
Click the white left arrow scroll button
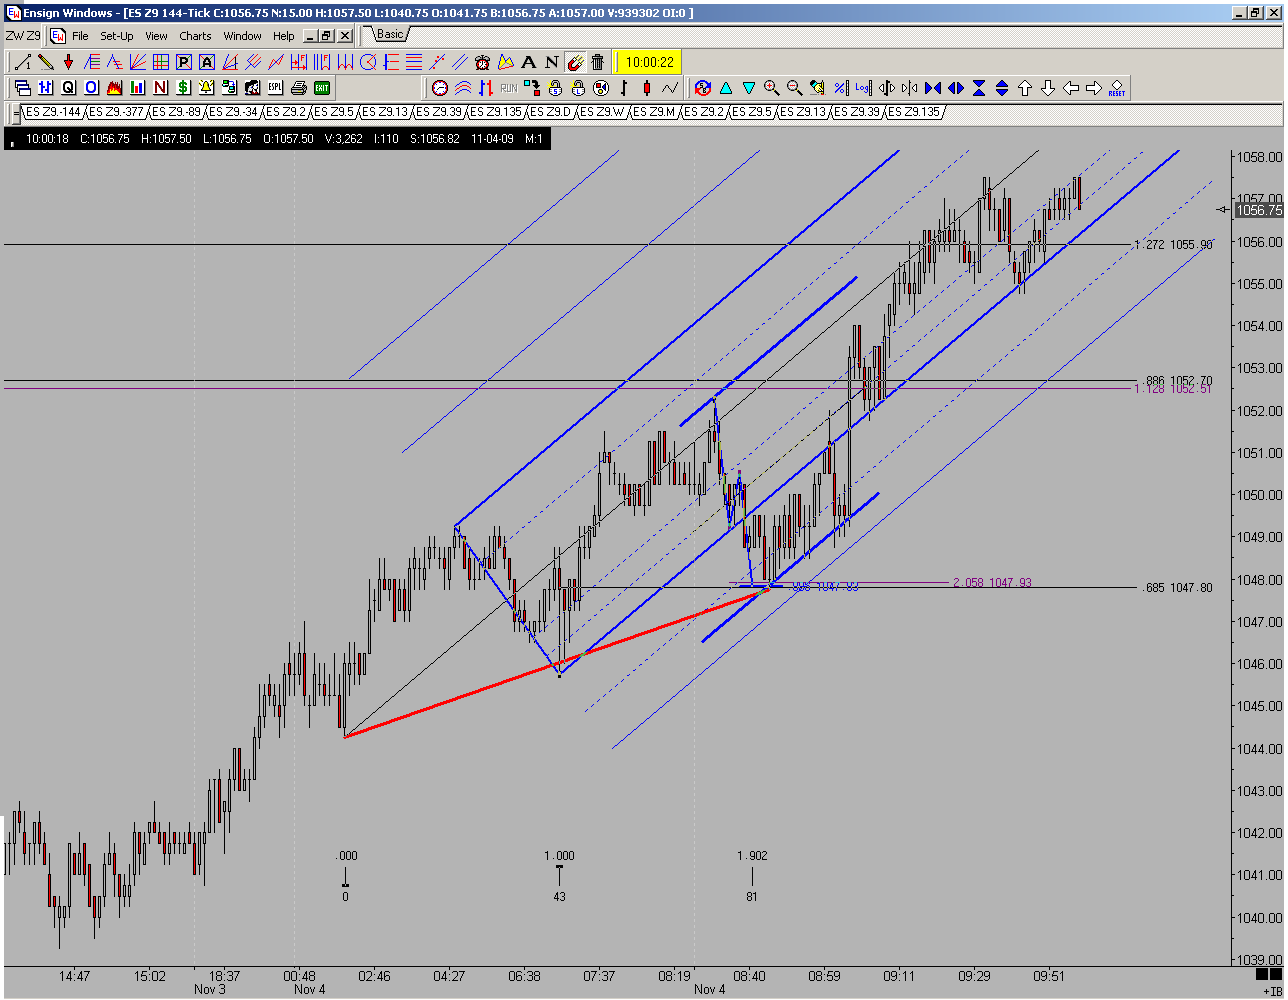pos(1070,88)
